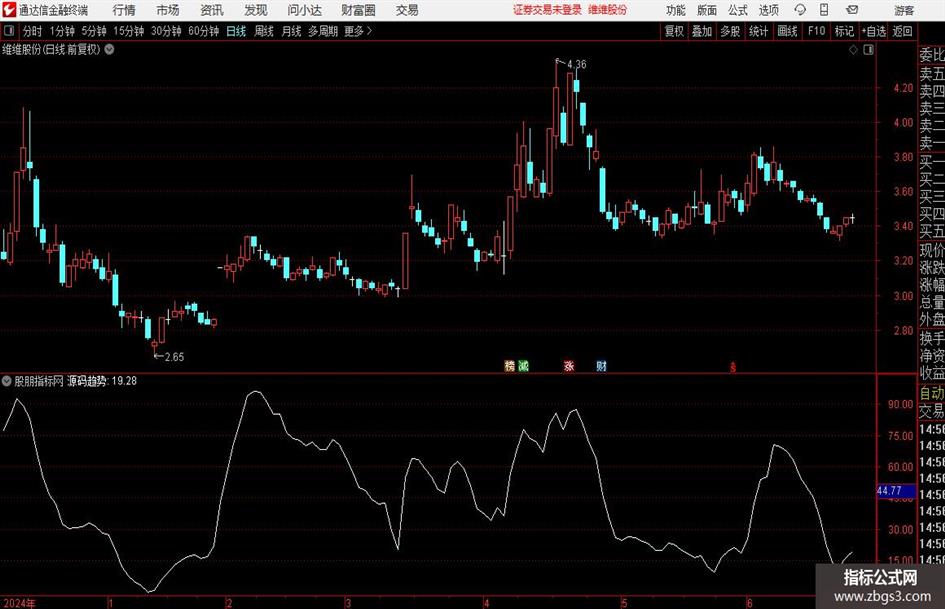Open the mail envelope icon
945x609 pixels.
click(852, 10)
